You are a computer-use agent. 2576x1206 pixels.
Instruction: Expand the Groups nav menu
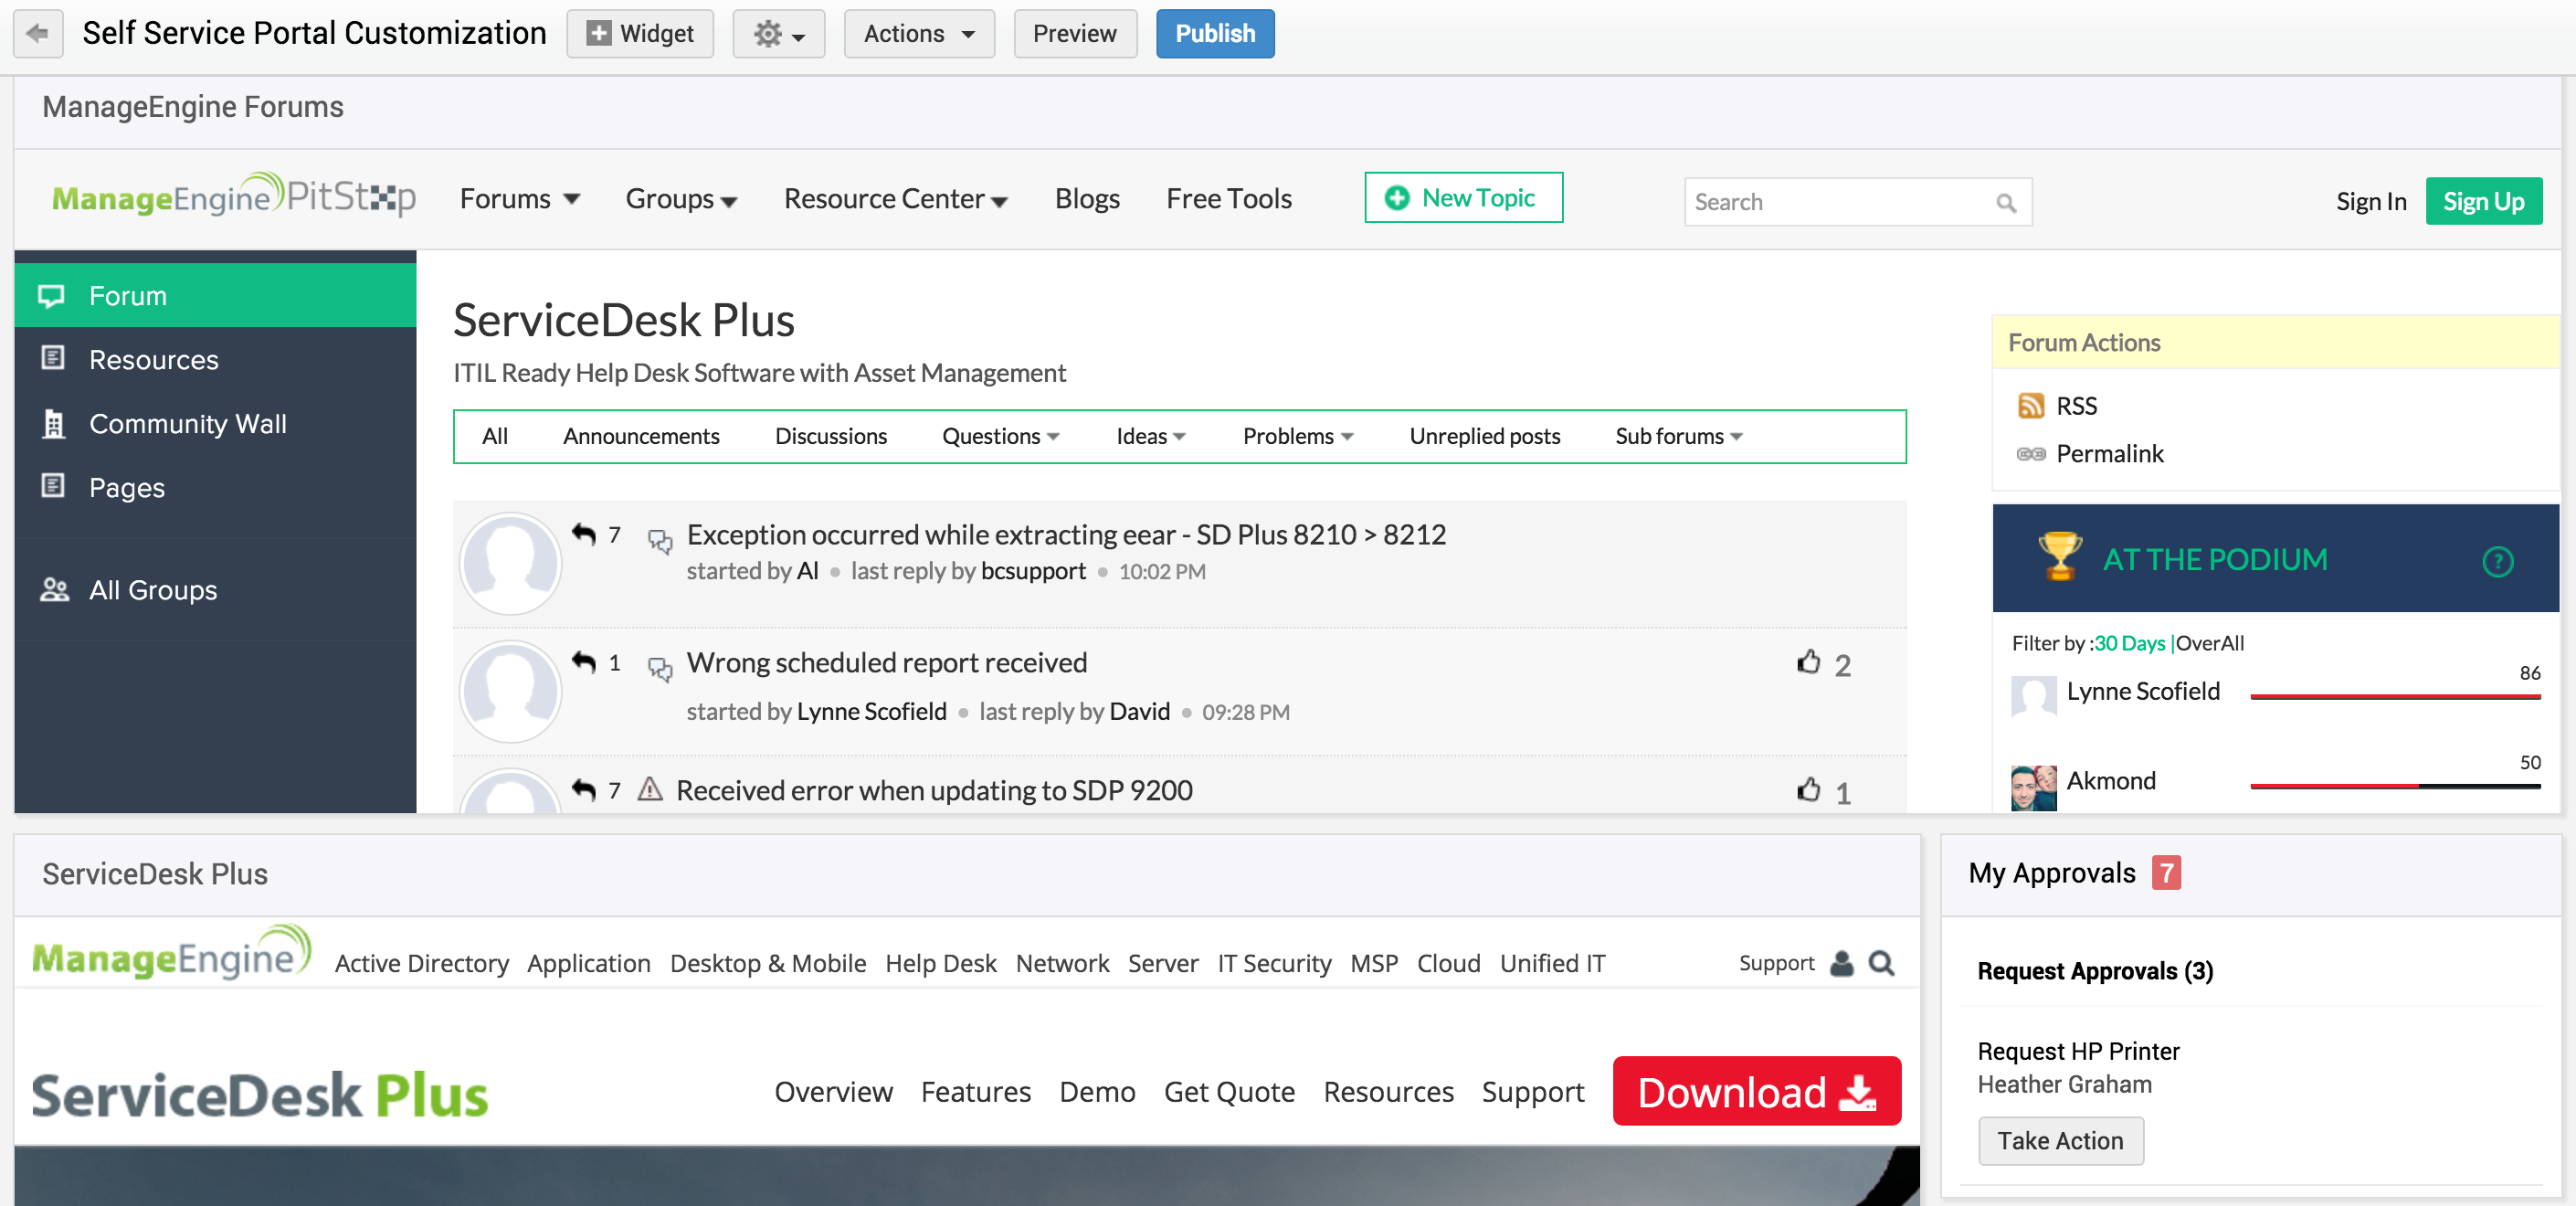[681, 199]
